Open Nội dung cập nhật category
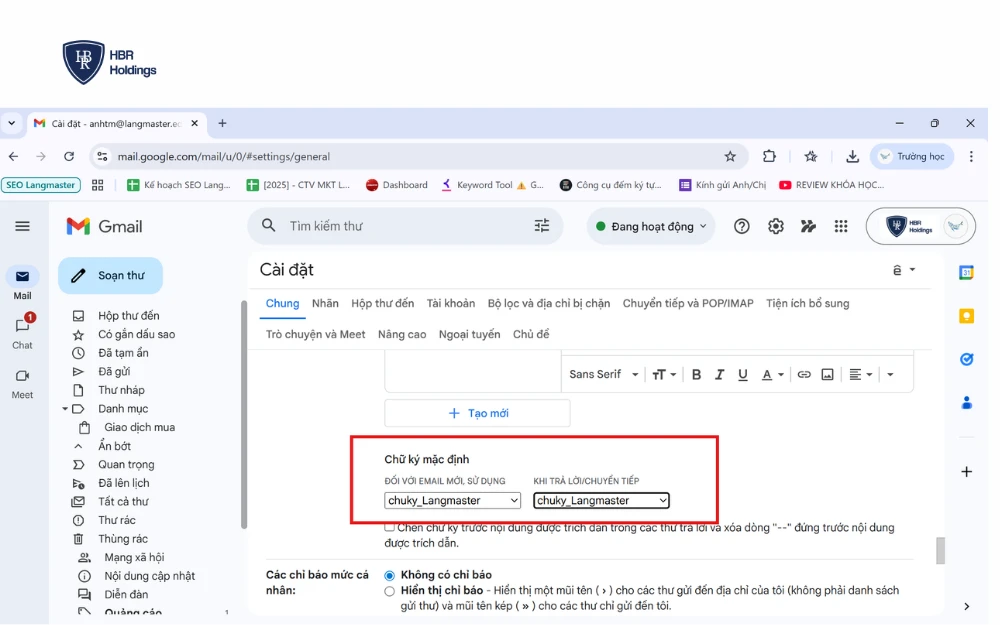 point(149,575)
